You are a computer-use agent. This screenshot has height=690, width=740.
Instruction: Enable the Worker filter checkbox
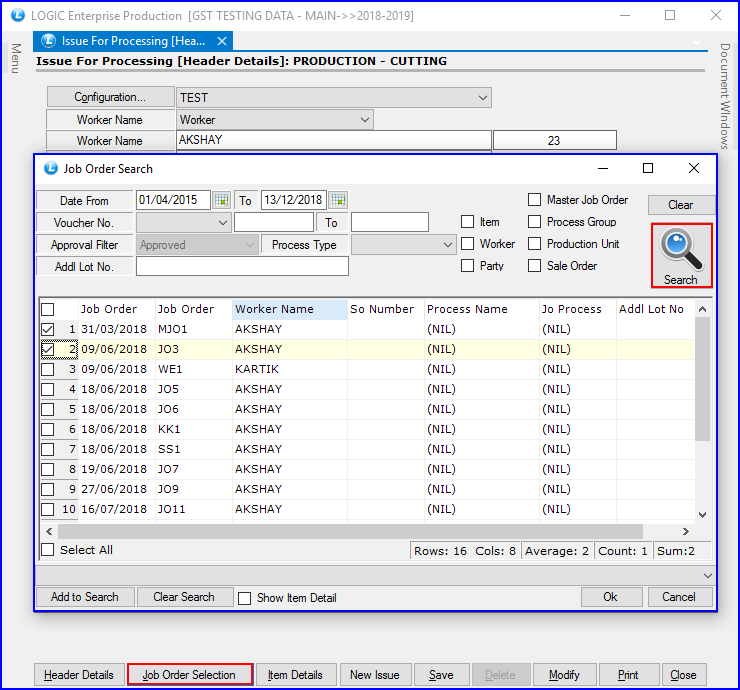(467, 244)
